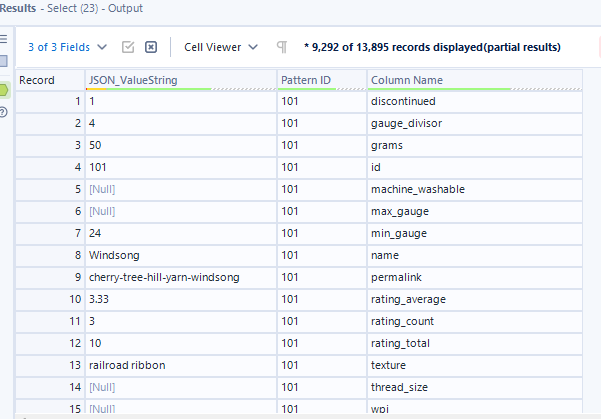The image size is (601, 419).
Task: Click the X cancel-changes icon
Action: pyautogui.click(x=151, y=47)
